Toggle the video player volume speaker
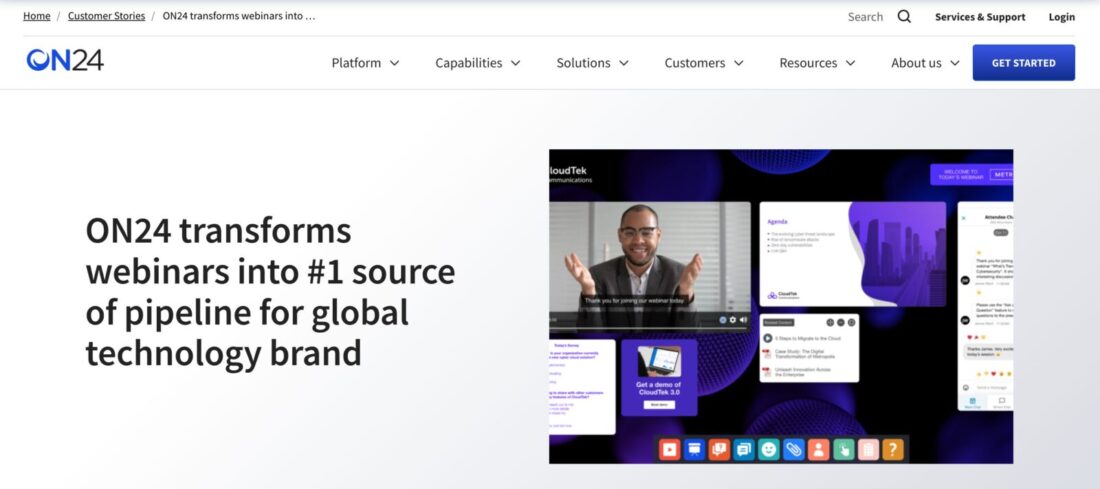Screen dimensions: 1100x489 pyautogui.click(x=743, y=320)
